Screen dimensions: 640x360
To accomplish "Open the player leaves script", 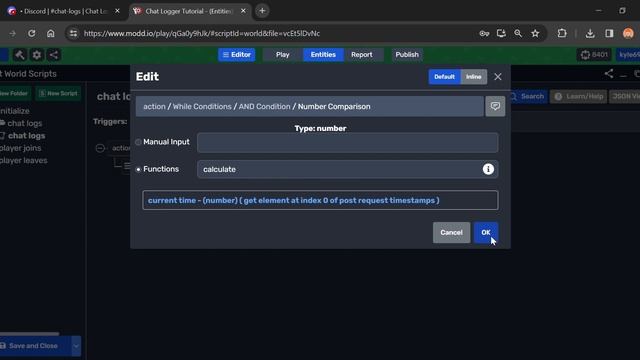I will (24, 160).
